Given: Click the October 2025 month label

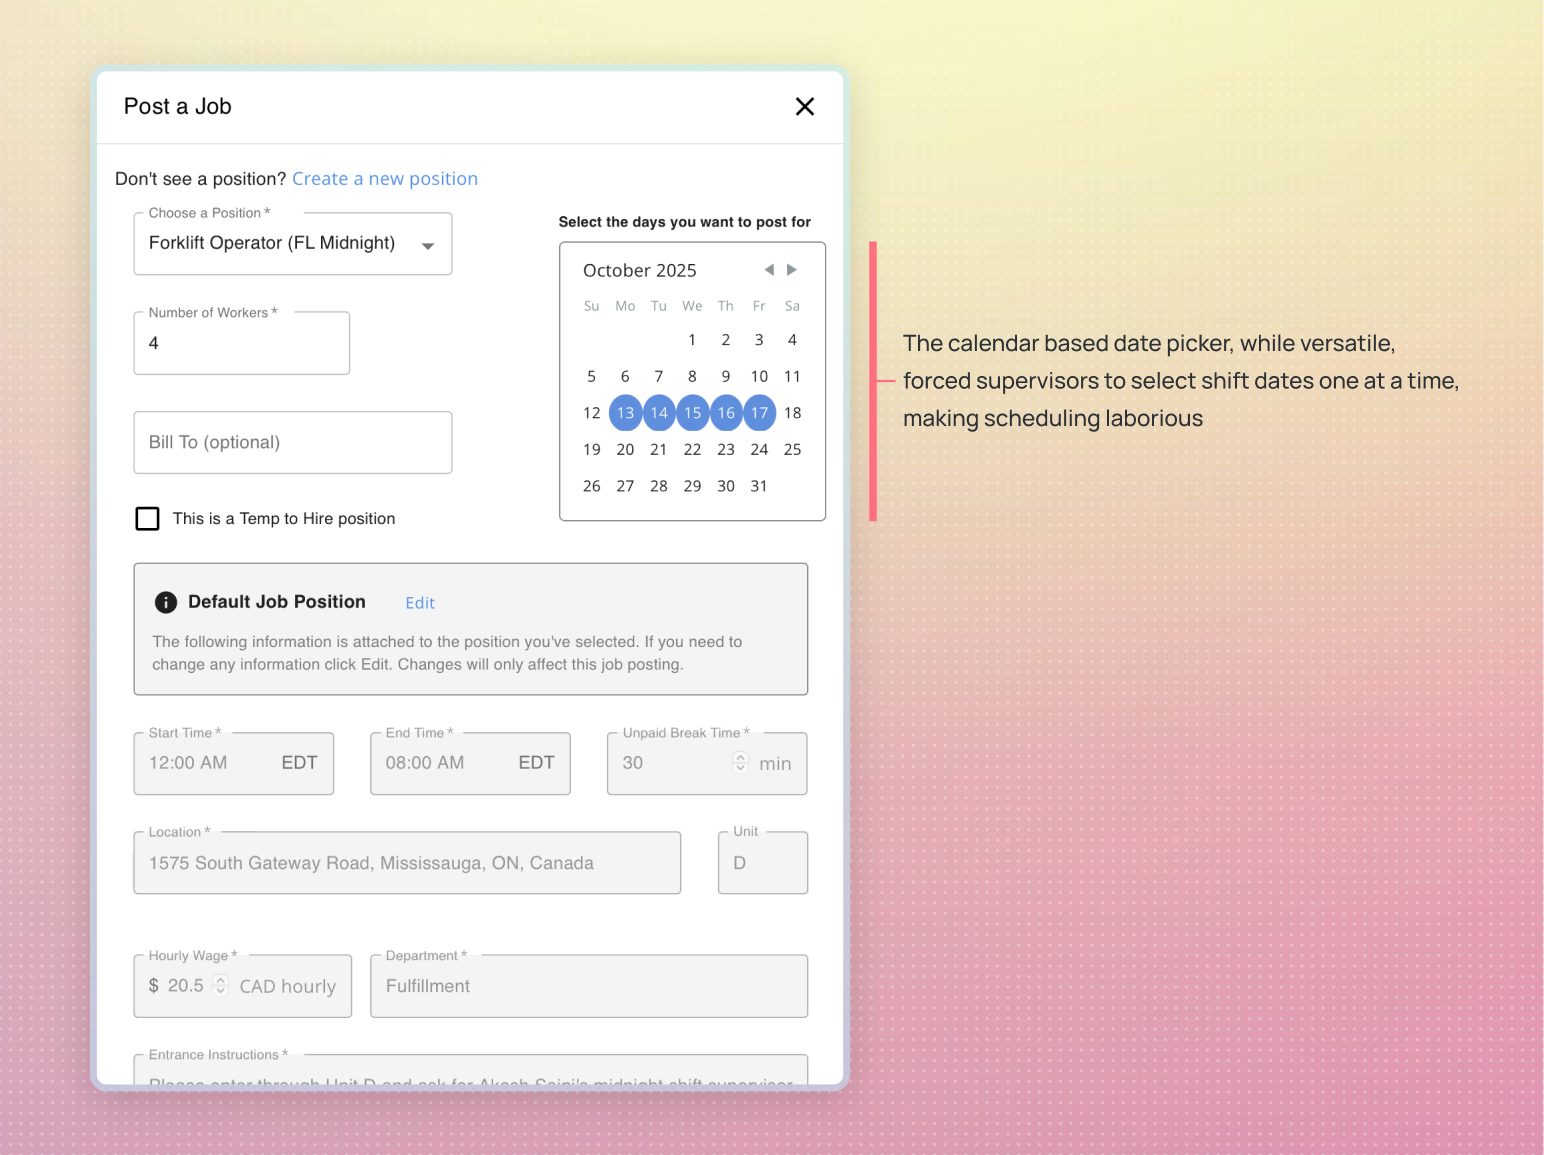Looking at the screenshot, I should point(640,270).
